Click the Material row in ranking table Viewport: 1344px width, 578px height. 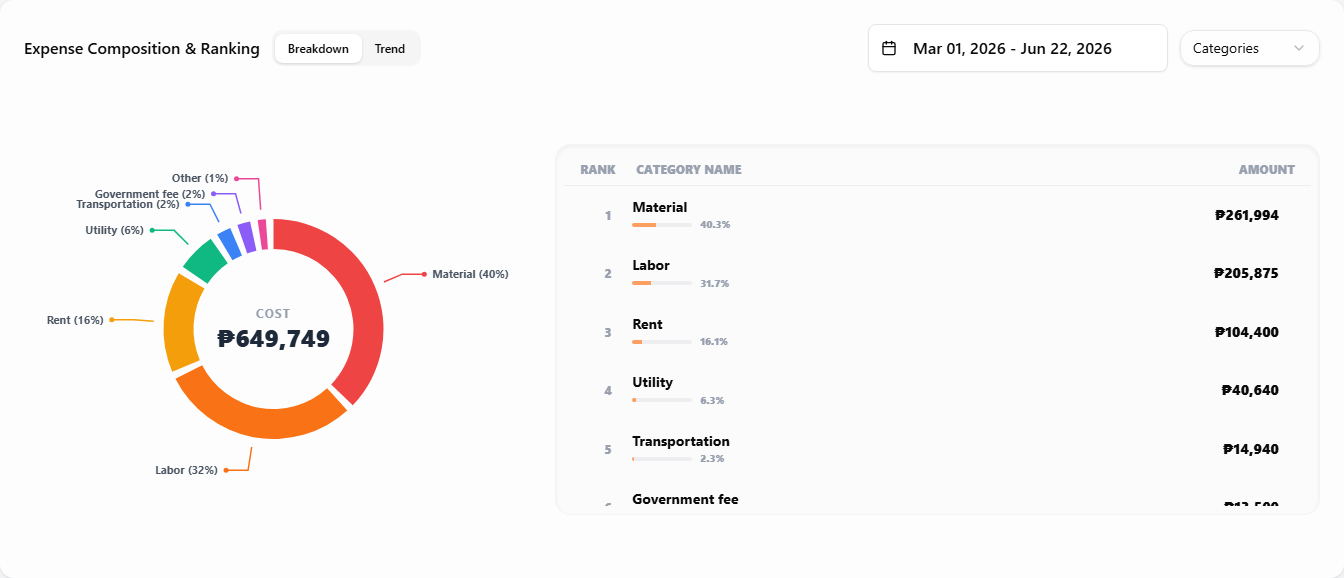pyautogui.click(x=937, y=215)
